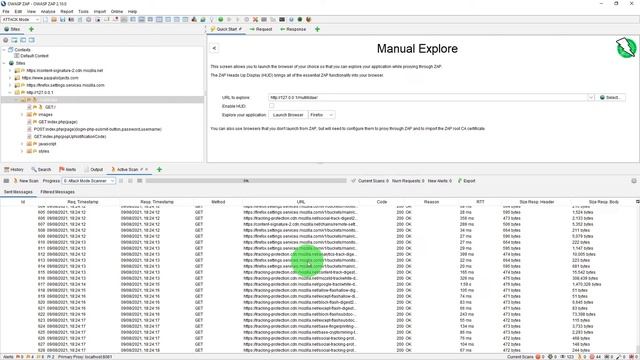The width and height of the screenshot is (640, 360).
Task: Select the POST index.php login tree item
Action: [x=94, y=129]
